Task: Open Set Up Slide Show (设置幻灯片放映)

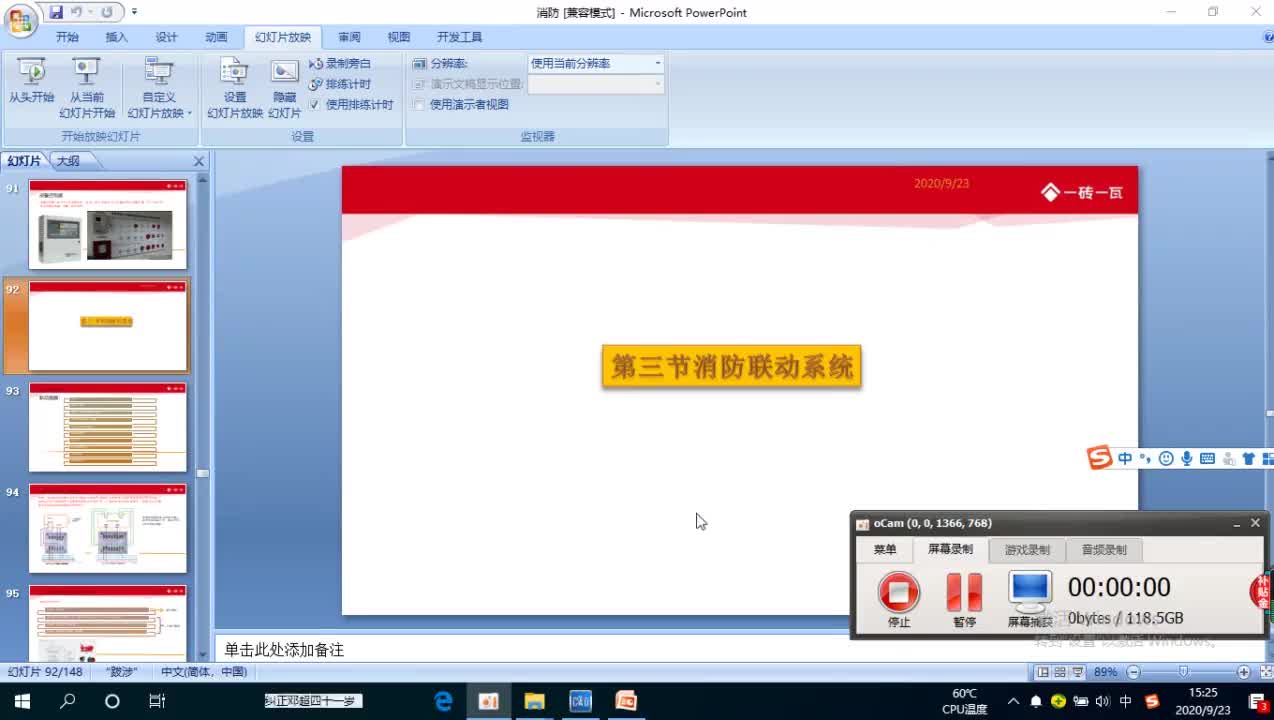Action: point(235,88)
